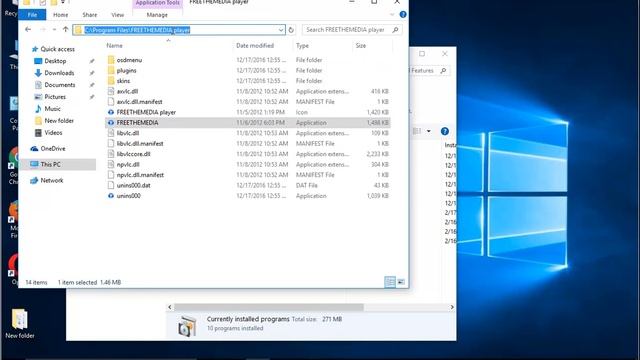Viewport: 640px width, 360px height.
Task: Open Pictures in the navigation pane
Action: (55, 97)
